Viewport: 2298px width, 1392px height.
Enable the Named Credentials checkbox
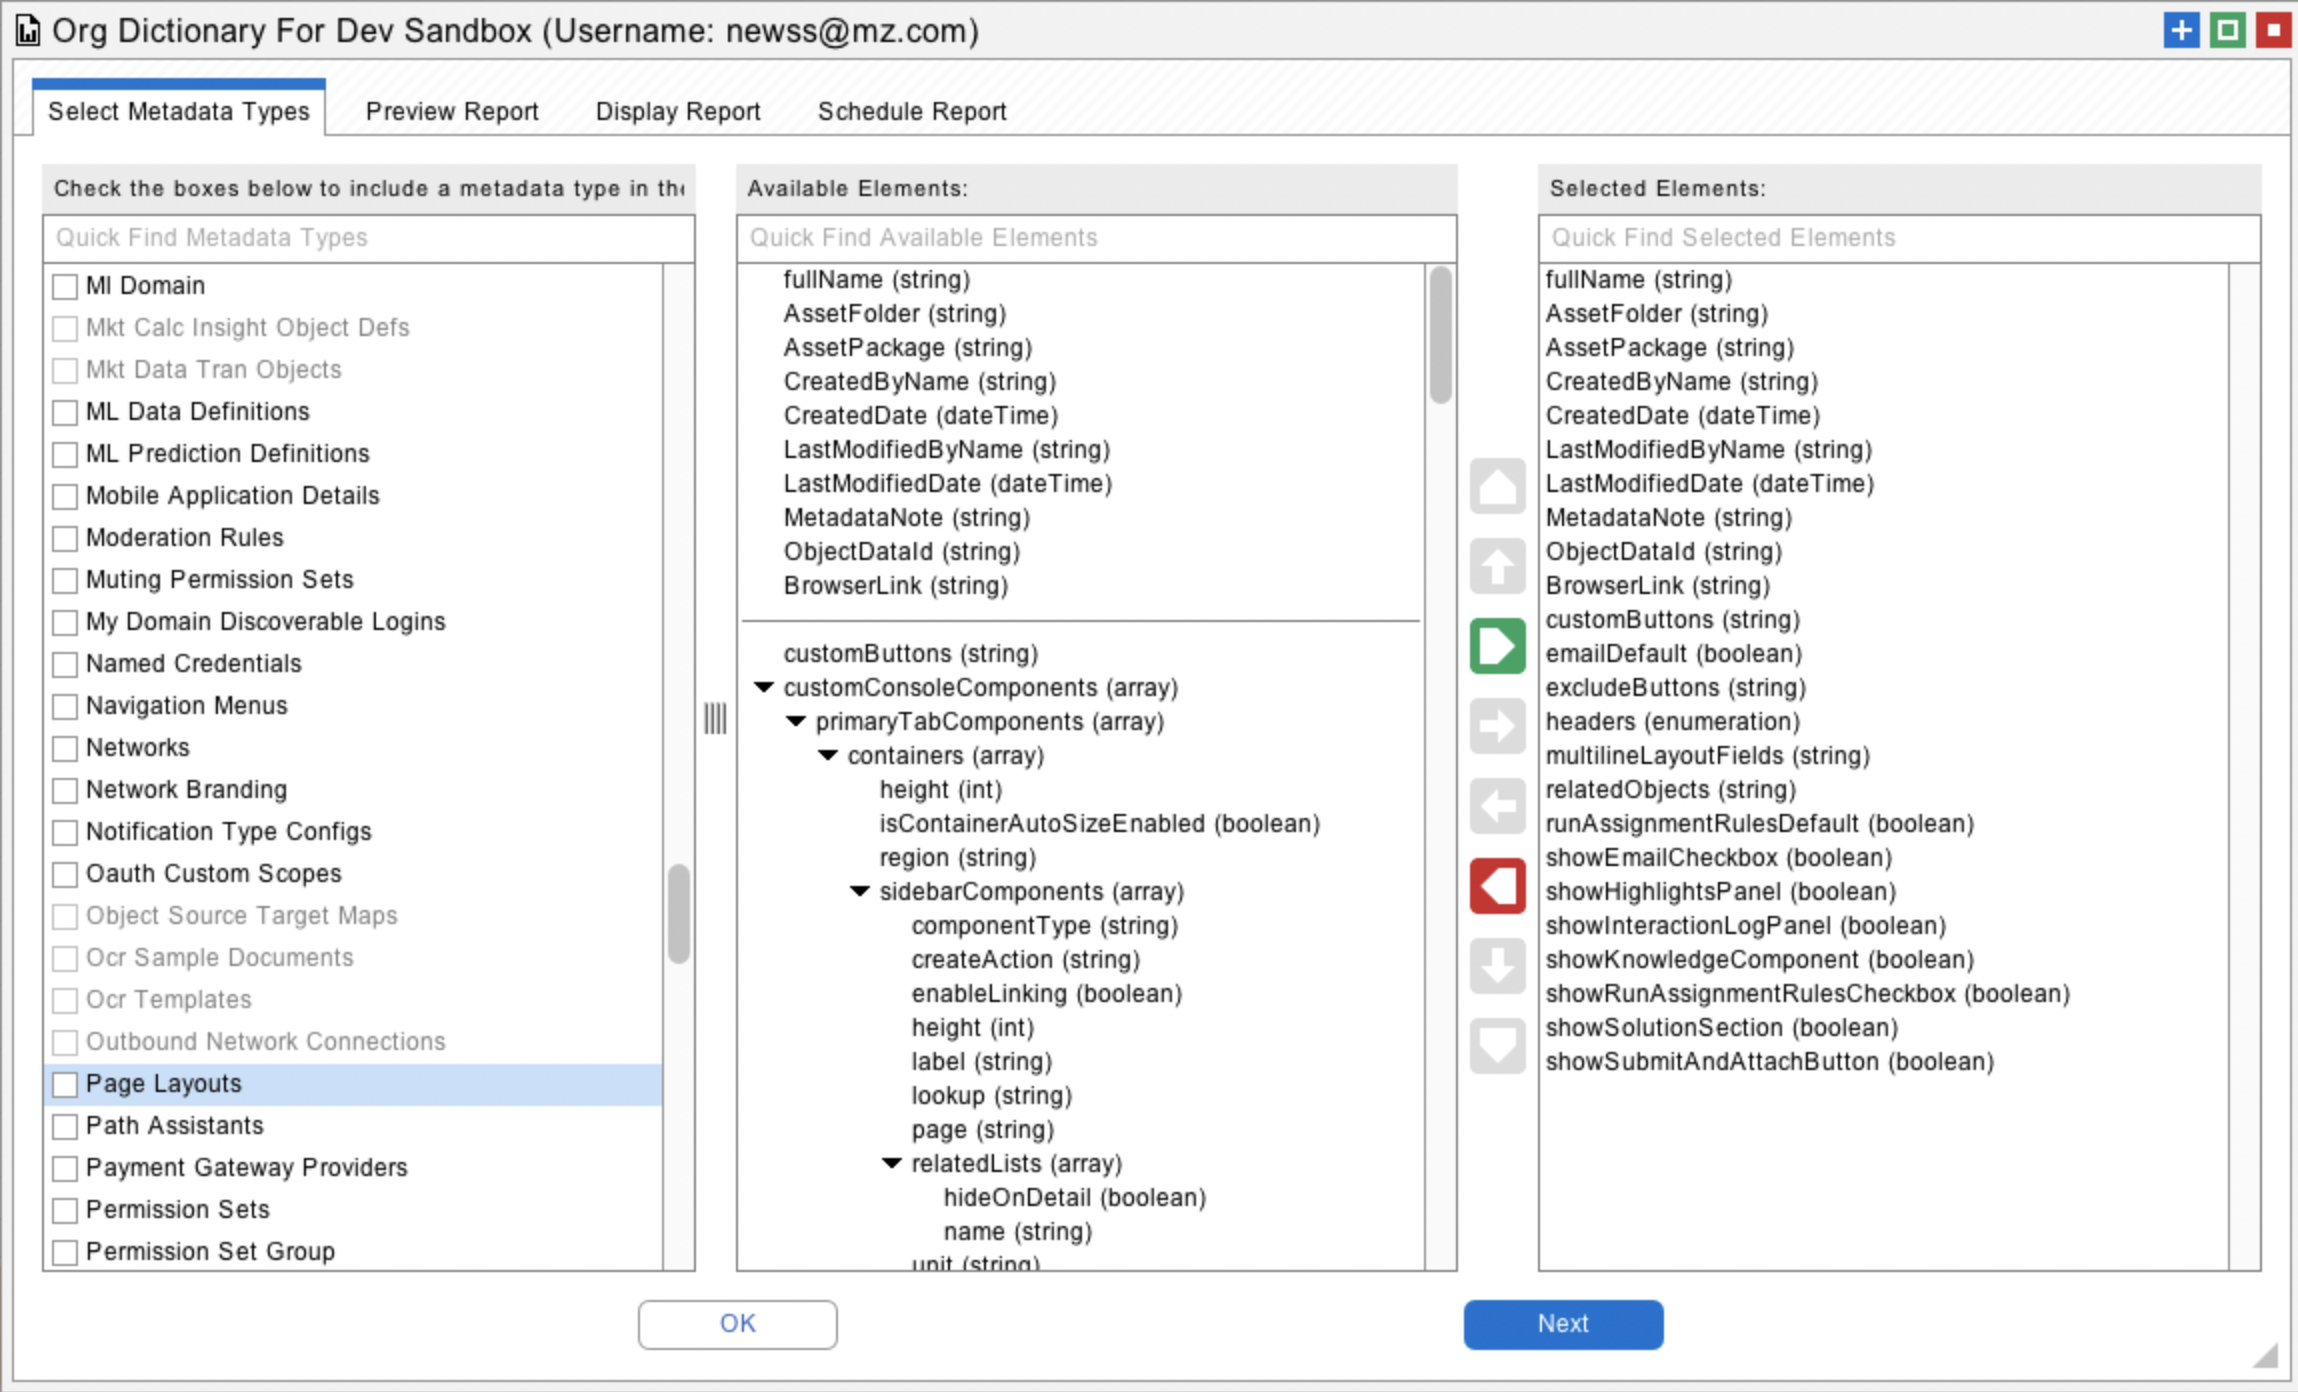pos(66,664)
